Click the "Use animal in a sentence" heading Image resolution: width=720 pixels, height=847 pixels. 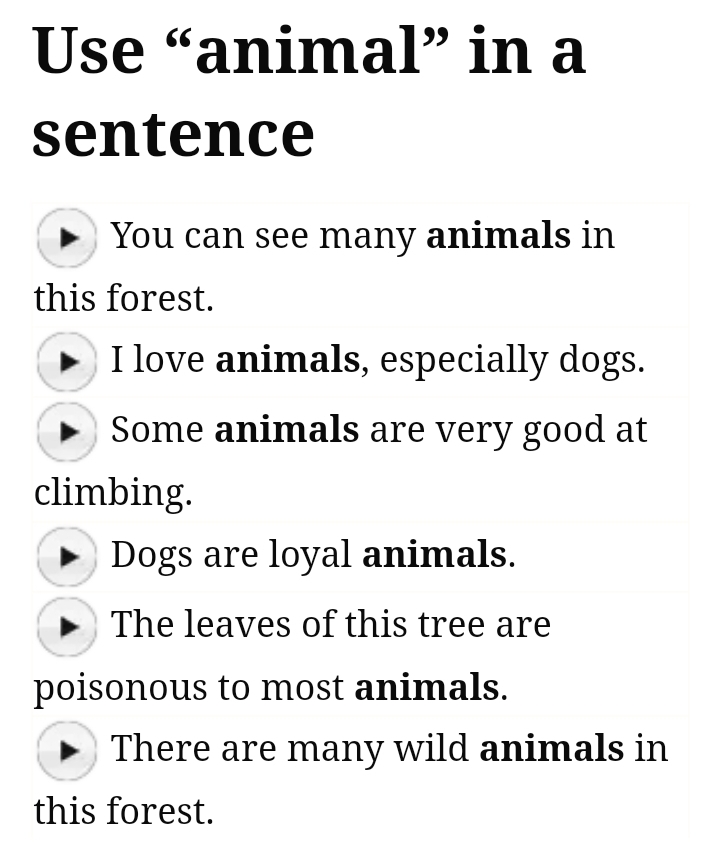pyautogui.click(x=308, y=91)
